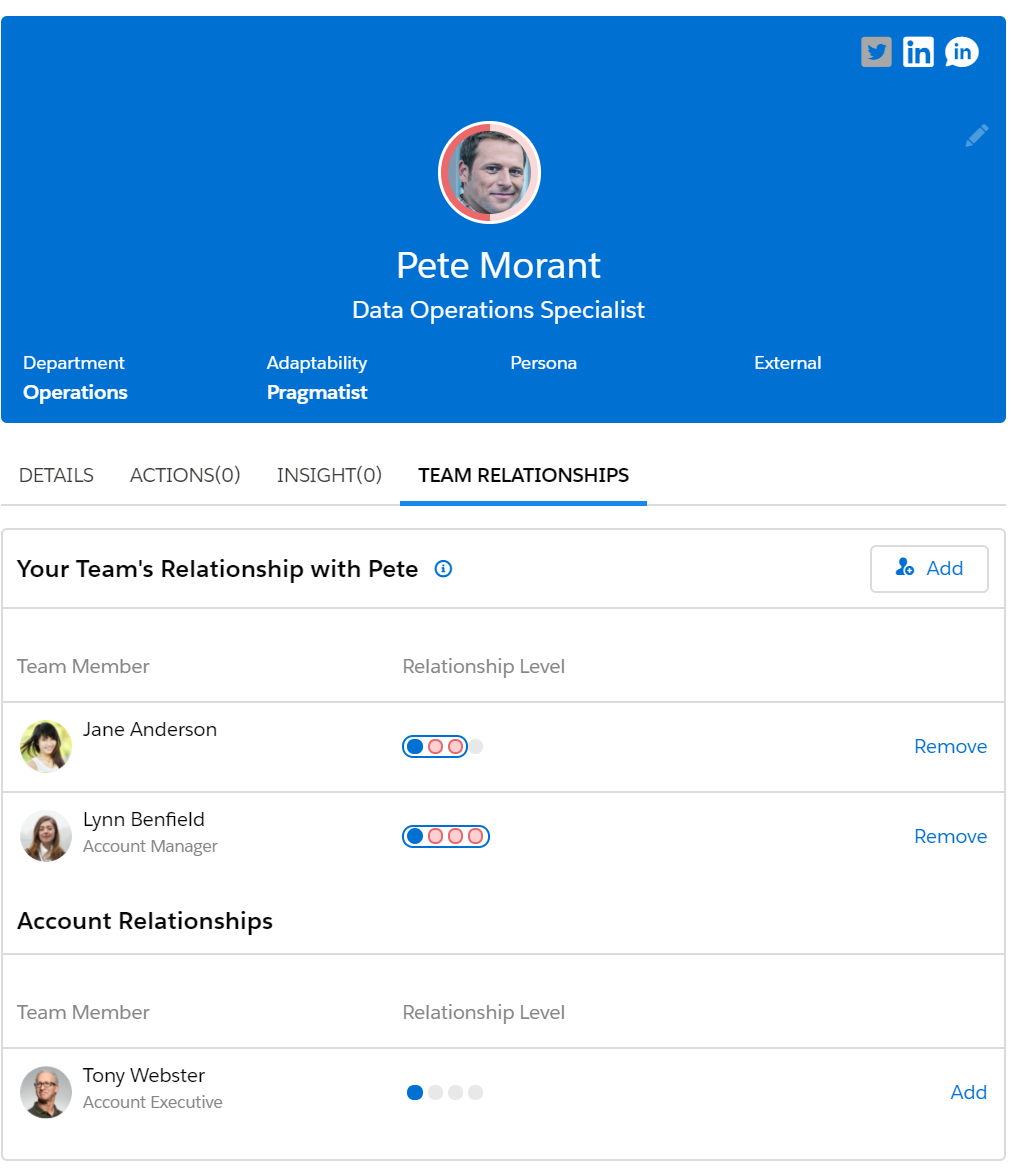
Task: Click Pete Morant's profile photo
Action: tap(490, 172)
